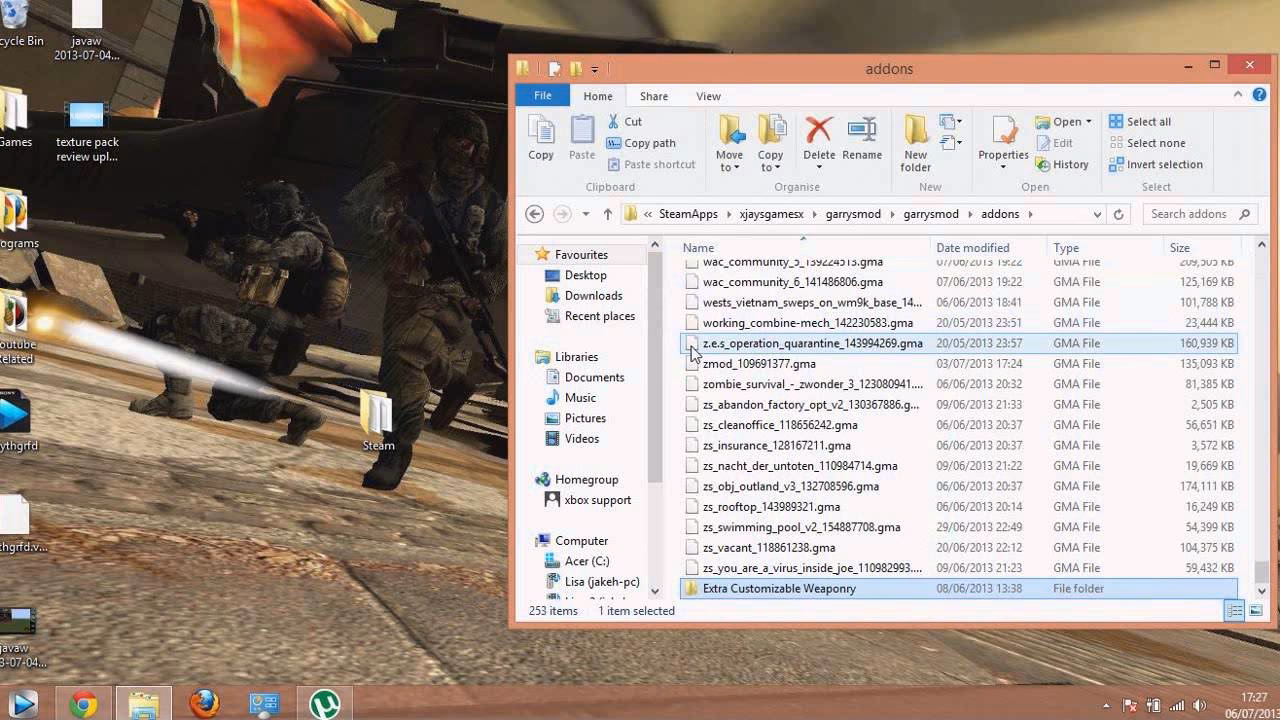Viewport: 1280px width, 720px height.
Task: Select Extra Customizable Weaponry folder
Action: pyautogui.click(x=958, y=589)
